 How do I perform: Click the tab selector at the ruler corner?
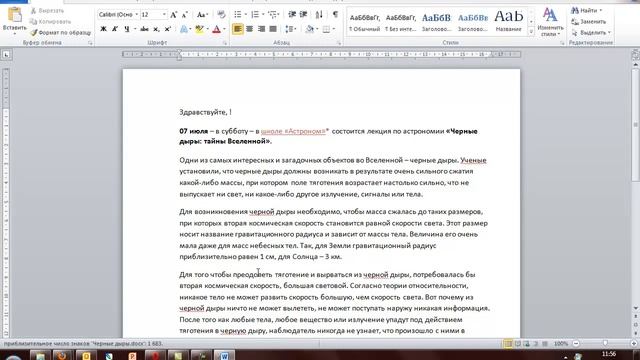tap(6, 55)
